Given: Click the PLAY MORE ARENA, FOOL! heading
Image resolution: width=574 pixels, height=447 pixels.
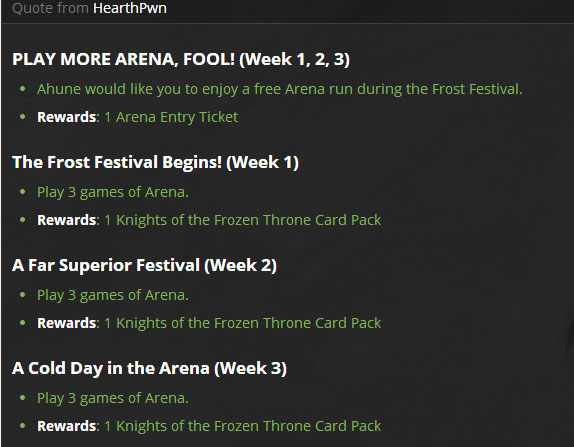Looking at the screenshot, I should tap(181, 59).
